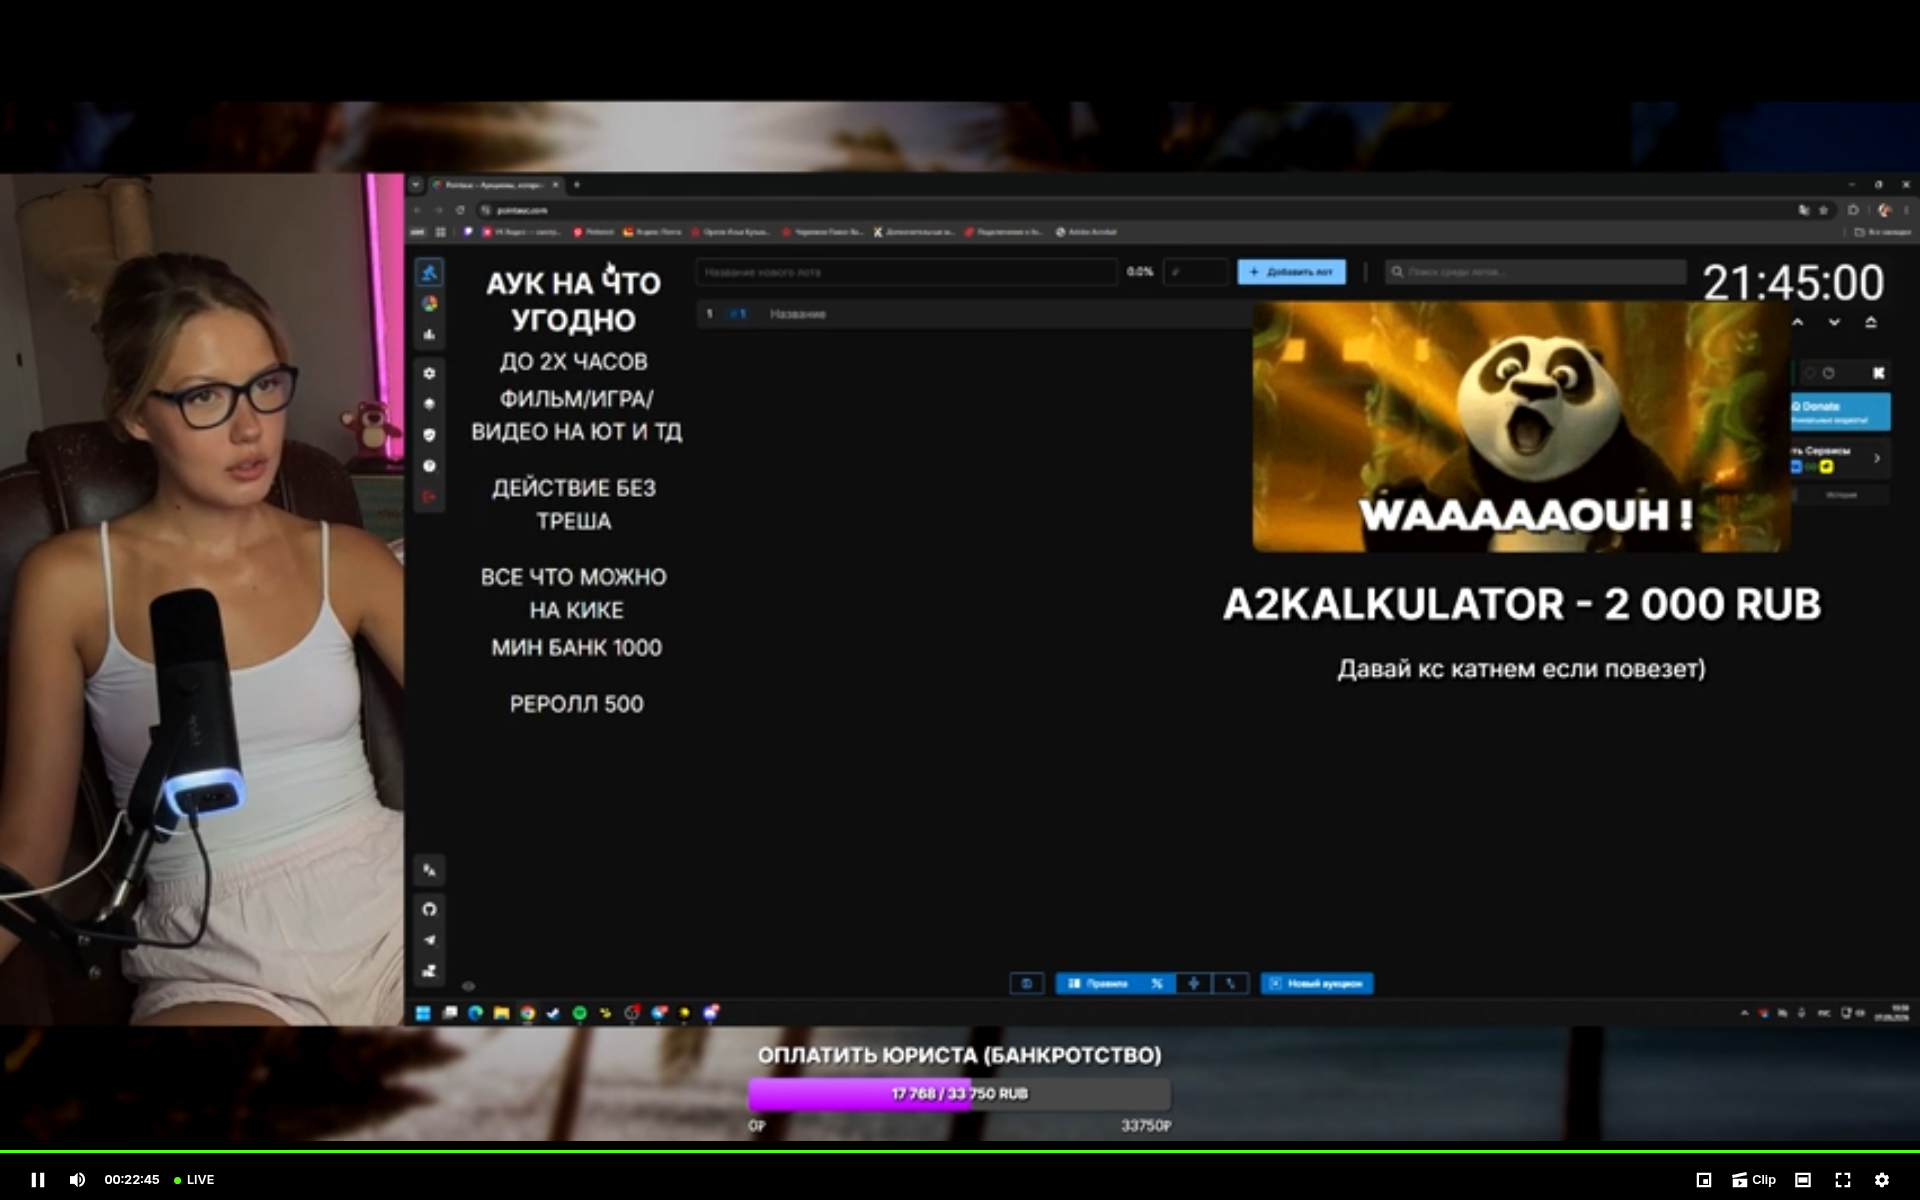Viewport: 1920px width, 1200px height.
Task: Open File Explorer from the taskbar
Action: [x=501, y=1013]
